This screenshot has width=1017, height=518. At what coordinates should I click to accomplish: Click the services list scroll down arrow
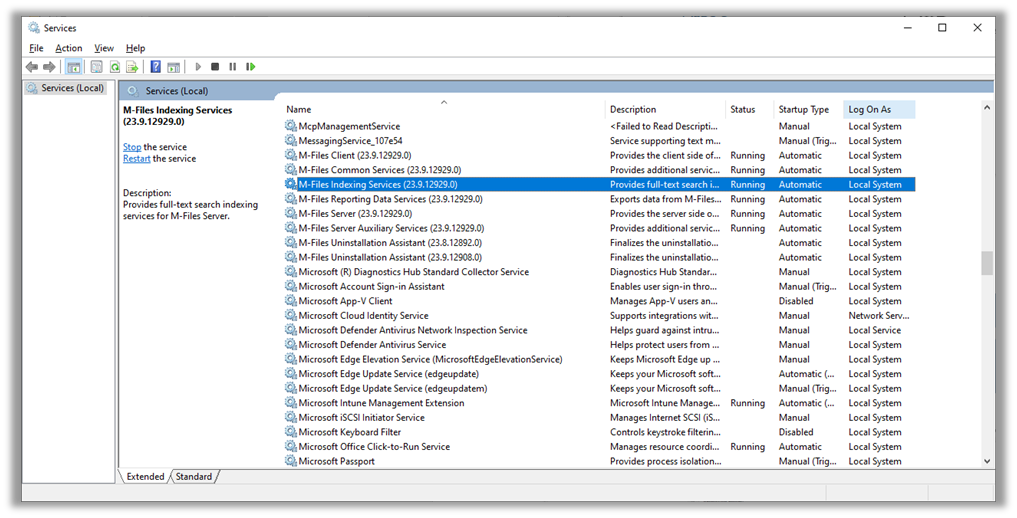[987, 461]
